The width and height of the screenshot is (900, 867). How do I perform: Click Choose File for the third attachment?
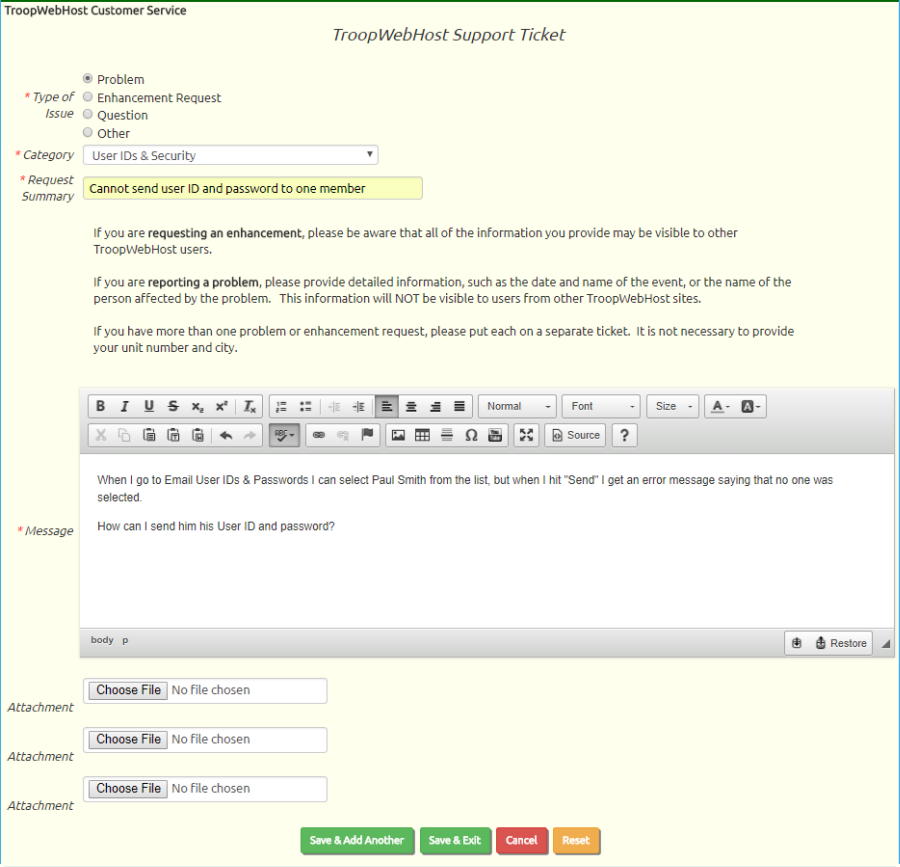click(x=129, y=788)
